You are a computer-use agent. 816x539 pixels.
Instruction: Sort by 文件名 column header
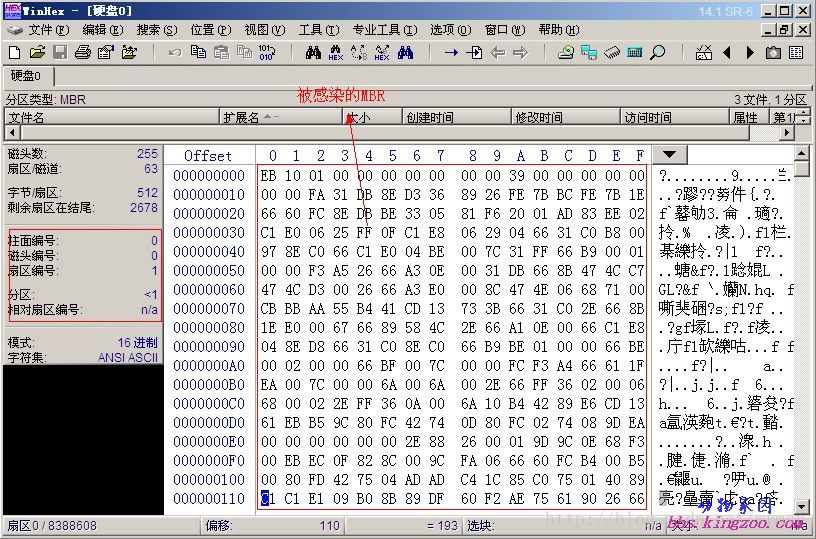click(x=111, y=117)
